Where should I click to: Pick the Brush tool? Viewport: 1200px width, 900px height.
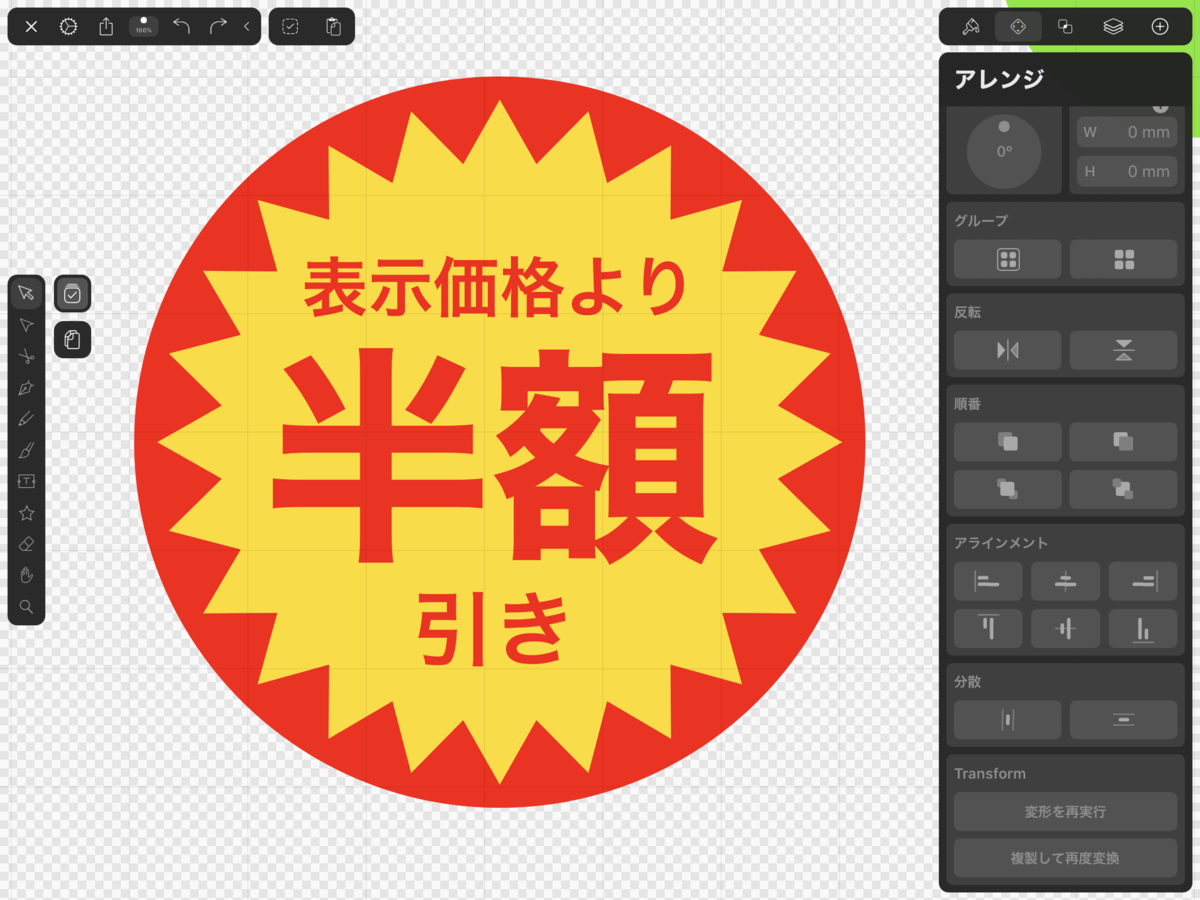tap(27, 450)
